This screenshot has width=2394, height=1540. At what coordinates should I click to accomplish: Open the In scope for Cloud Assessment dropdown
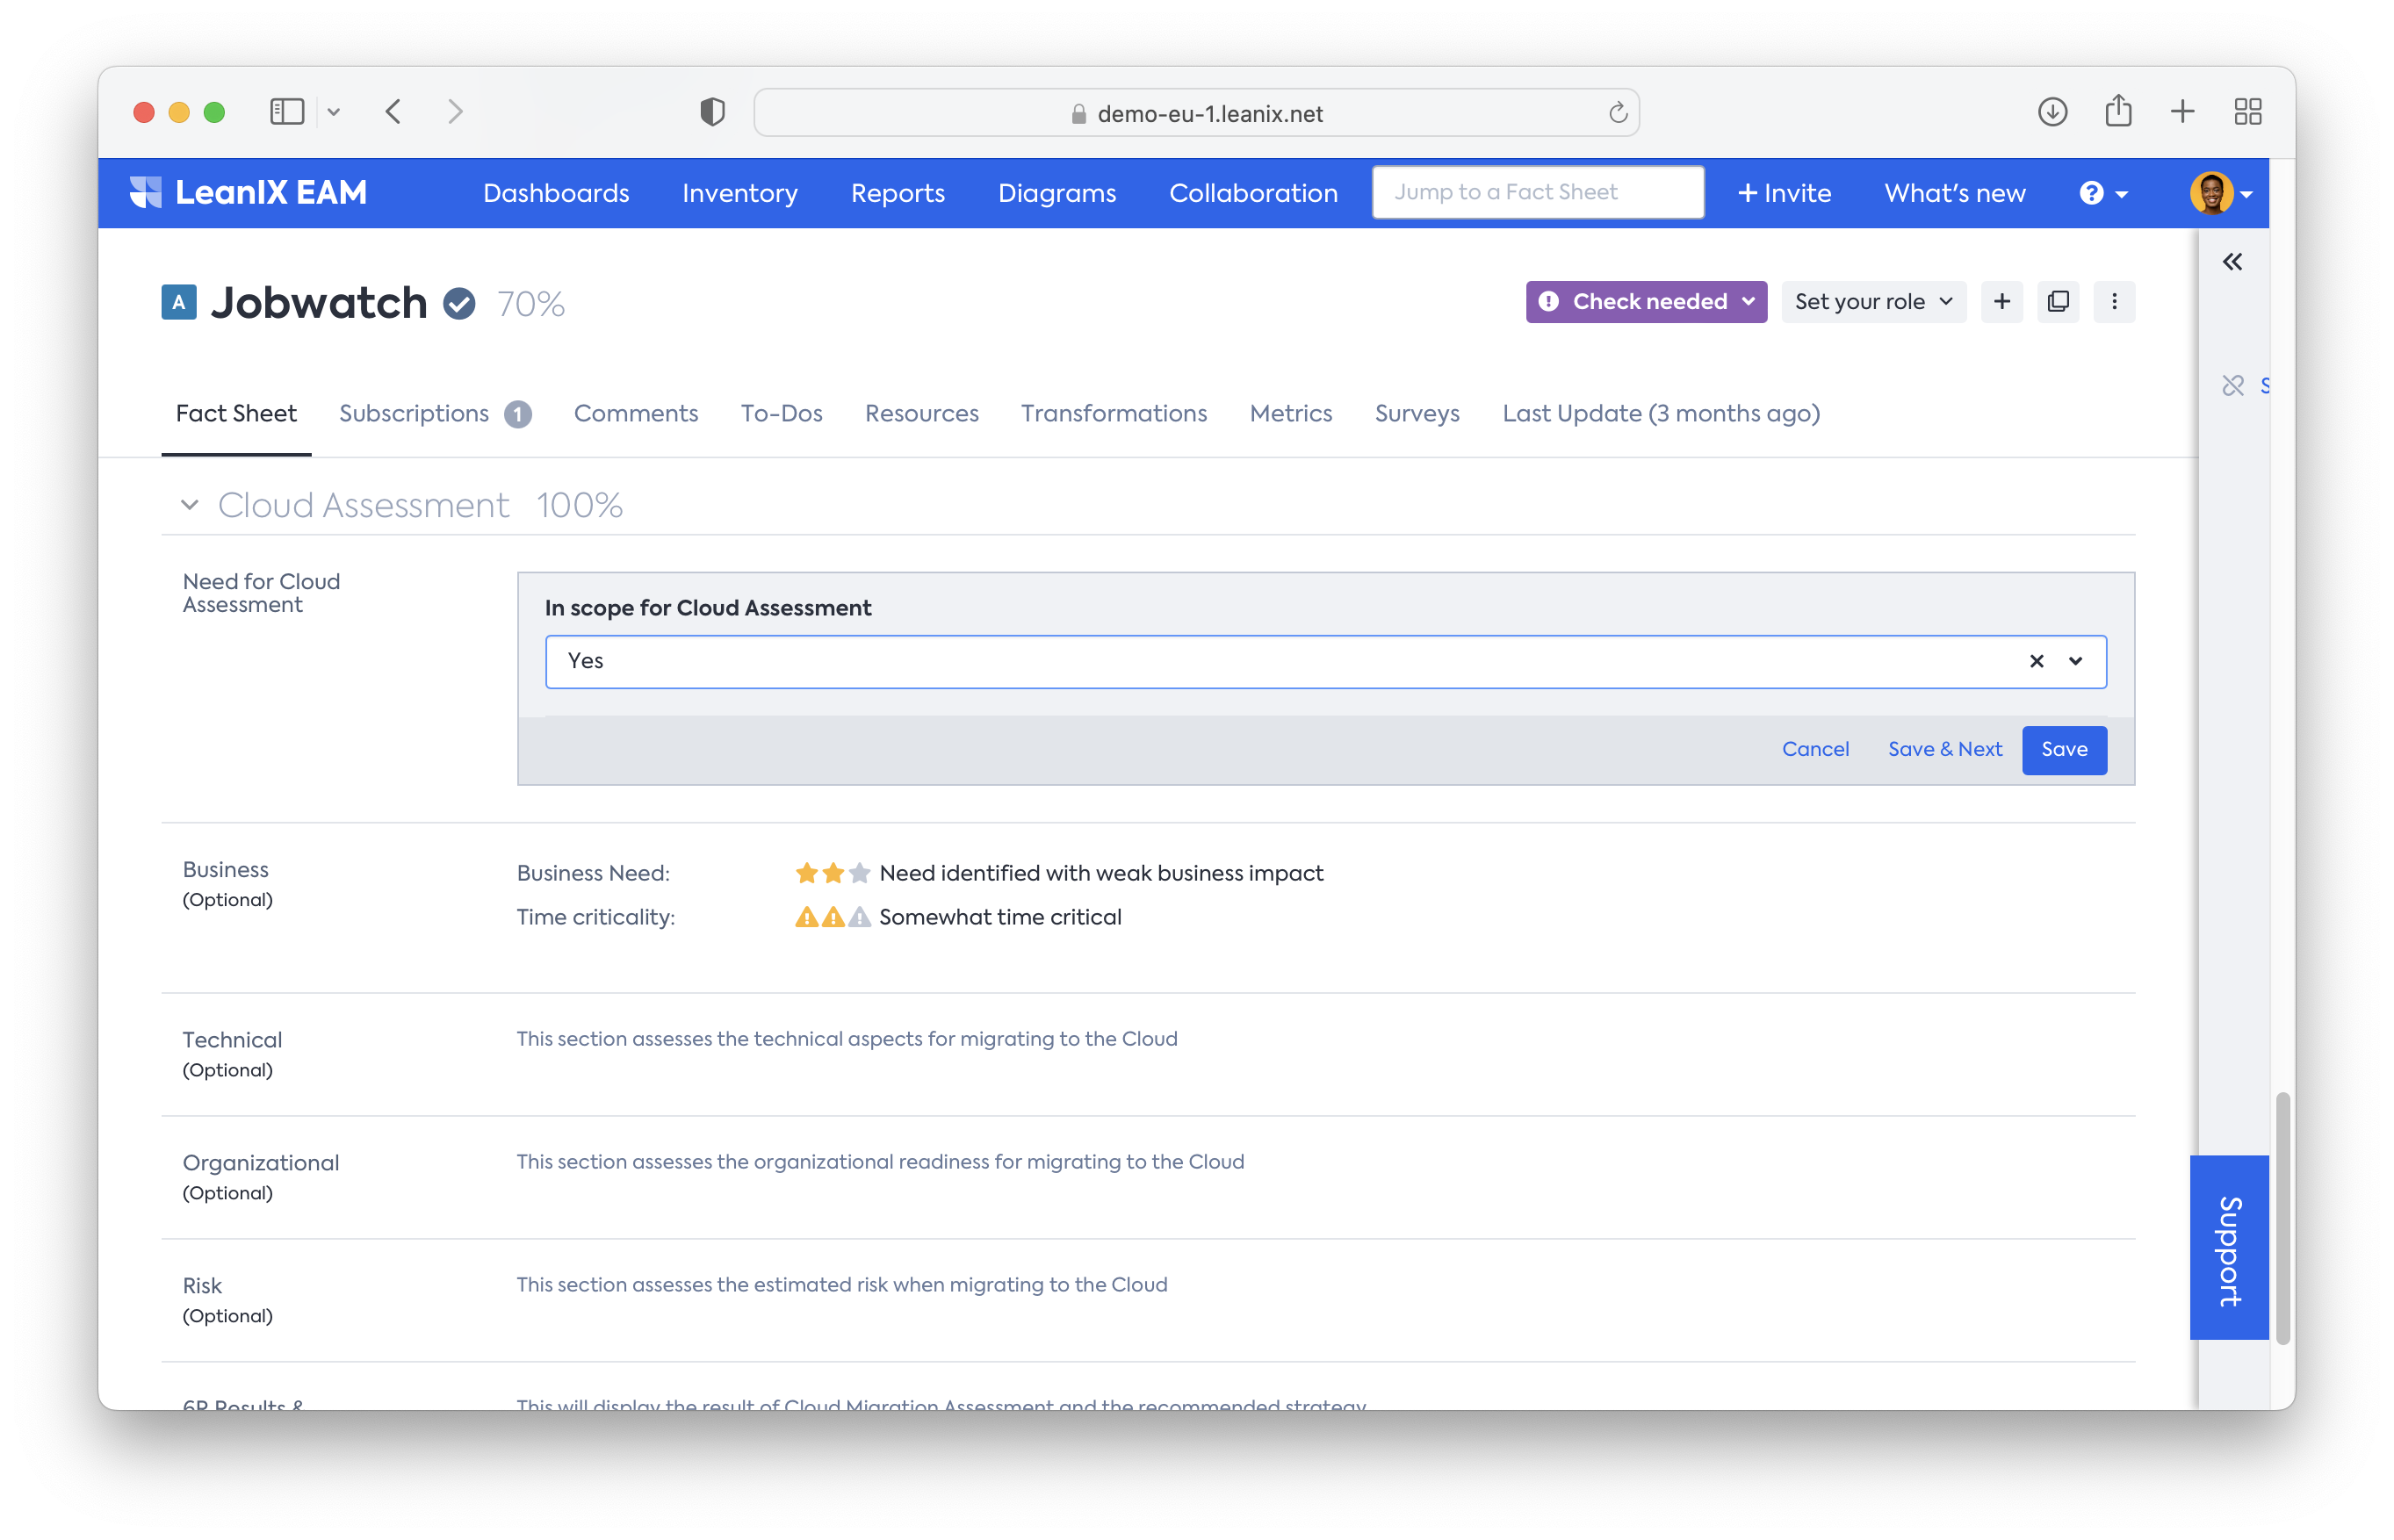(2076, 661)
